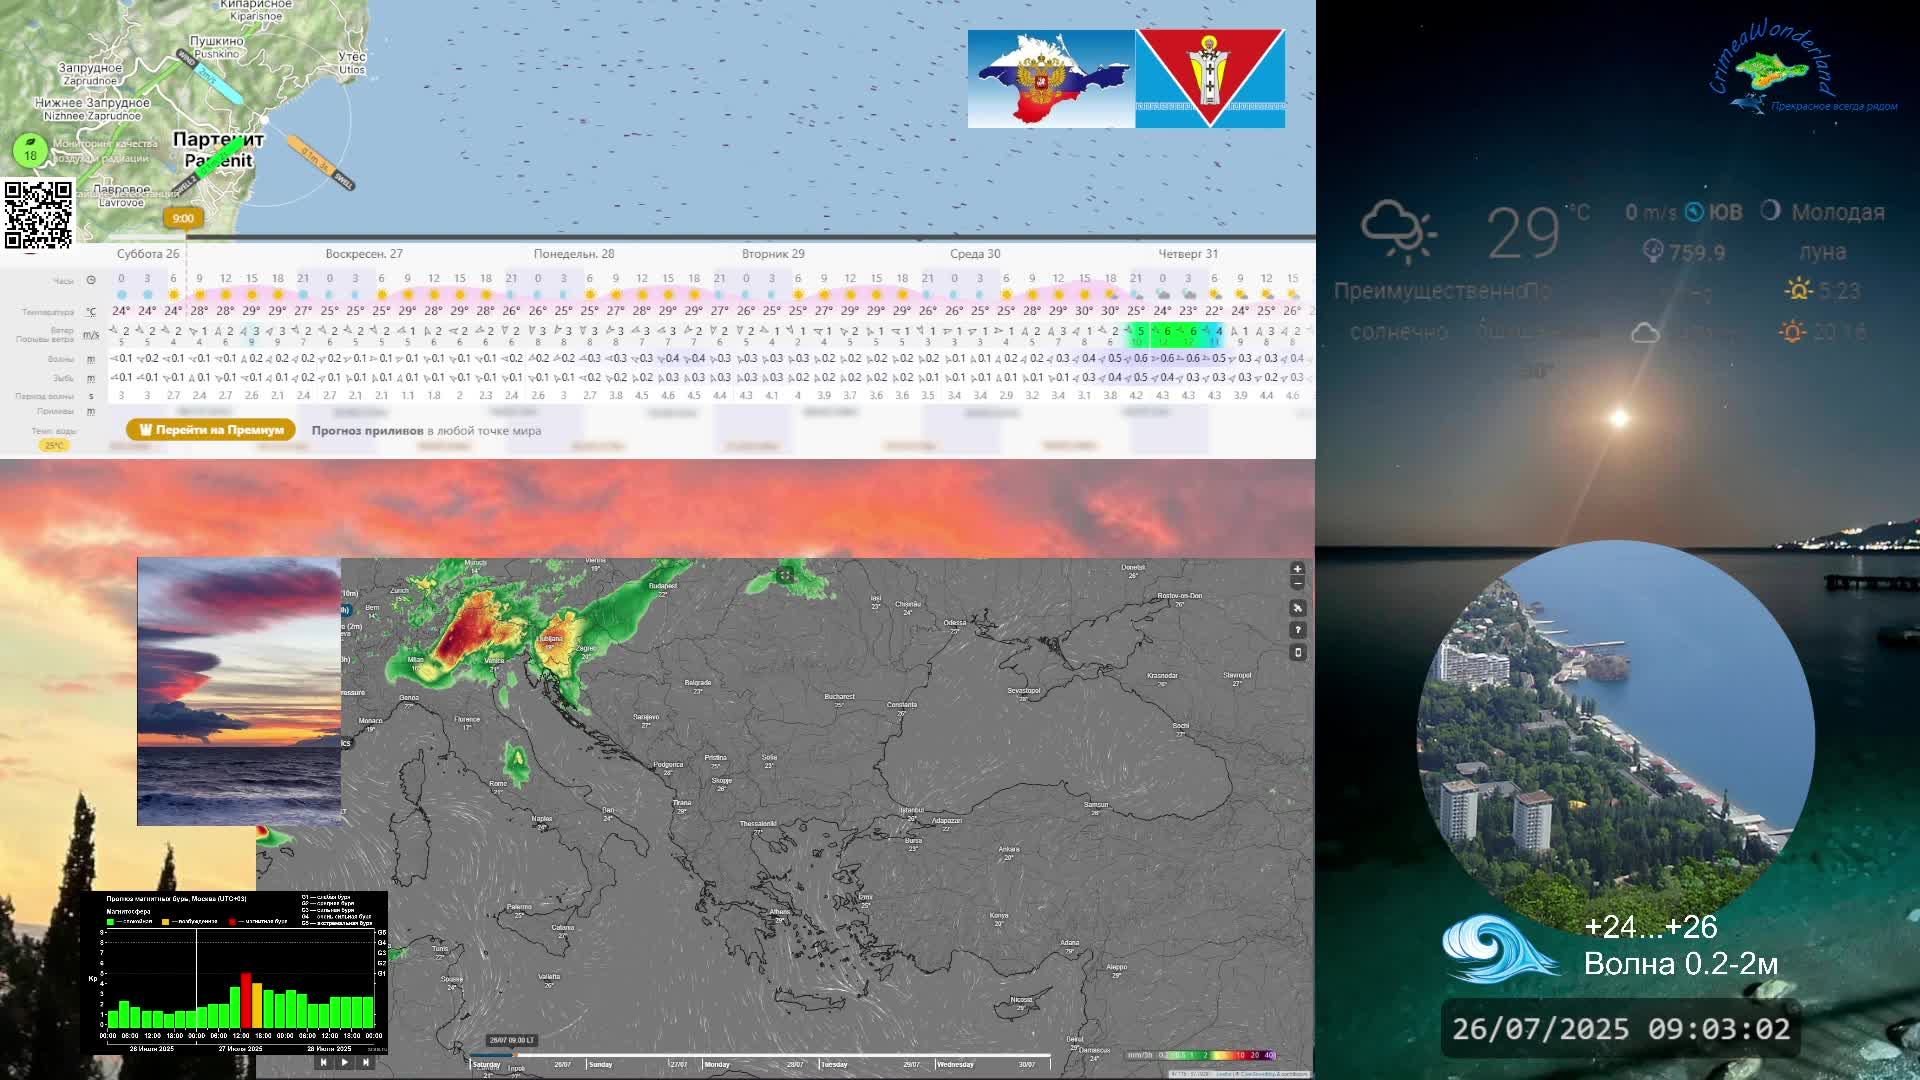
Task: Select the 'Вторник 29' day header
Action: [x=772, y=254]
